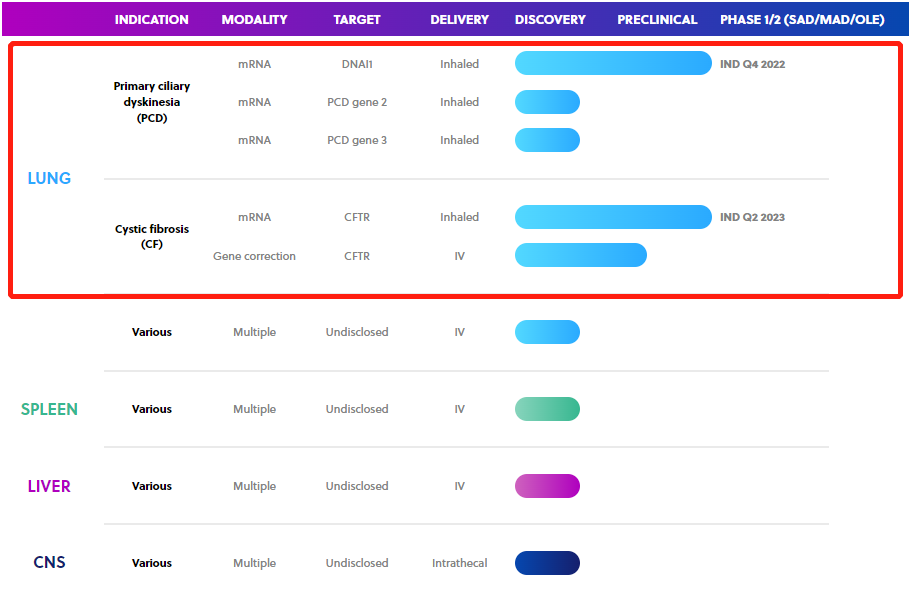Open the INDICATION column header
The image size is (912, 601).
[x=151, y=19]
